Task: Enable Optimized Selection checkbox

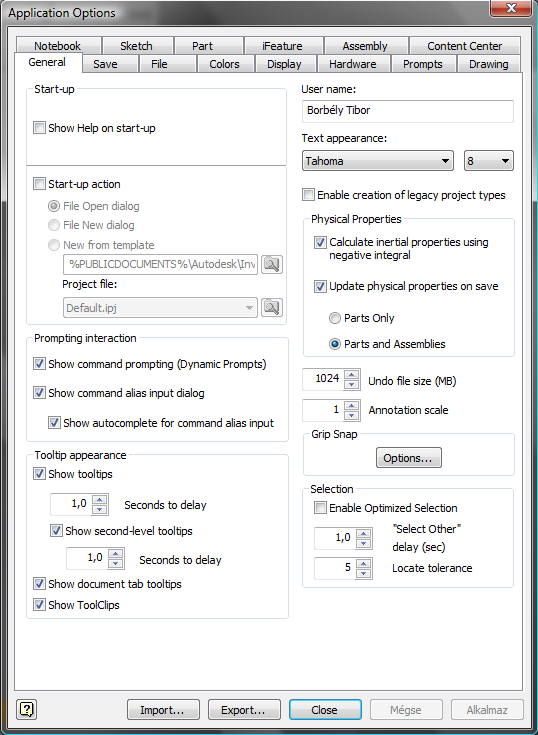Action: (x=321, y=508)
